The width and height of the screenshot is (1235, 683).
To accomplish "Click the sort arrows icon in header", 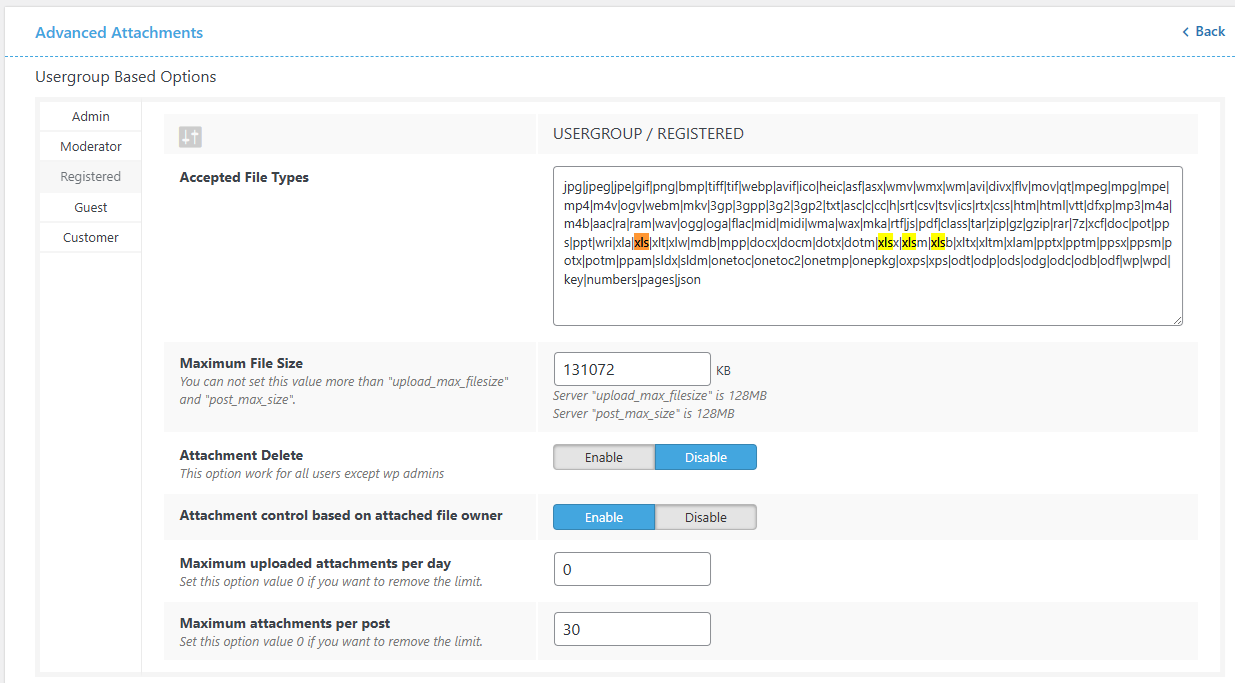I will [x=190, y=137].
